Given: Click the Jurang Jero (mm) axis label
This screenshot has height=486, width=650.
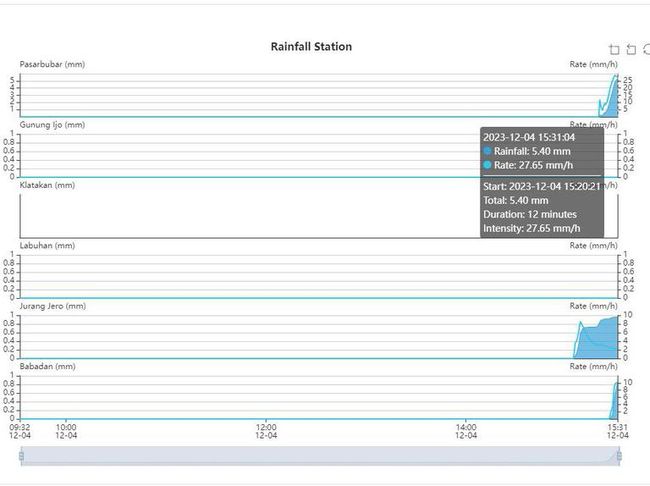Looking at the screenshot, I should coord(53,306).
